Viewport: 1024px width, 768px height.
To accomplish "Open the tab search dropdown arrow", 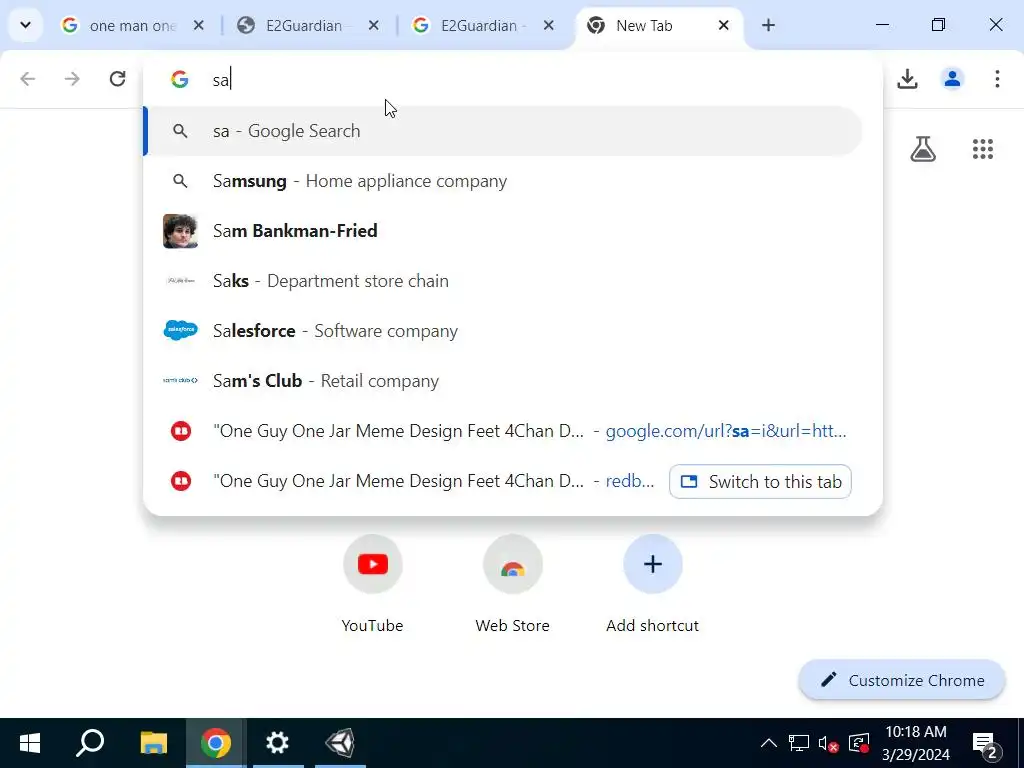I will [25, 25].
